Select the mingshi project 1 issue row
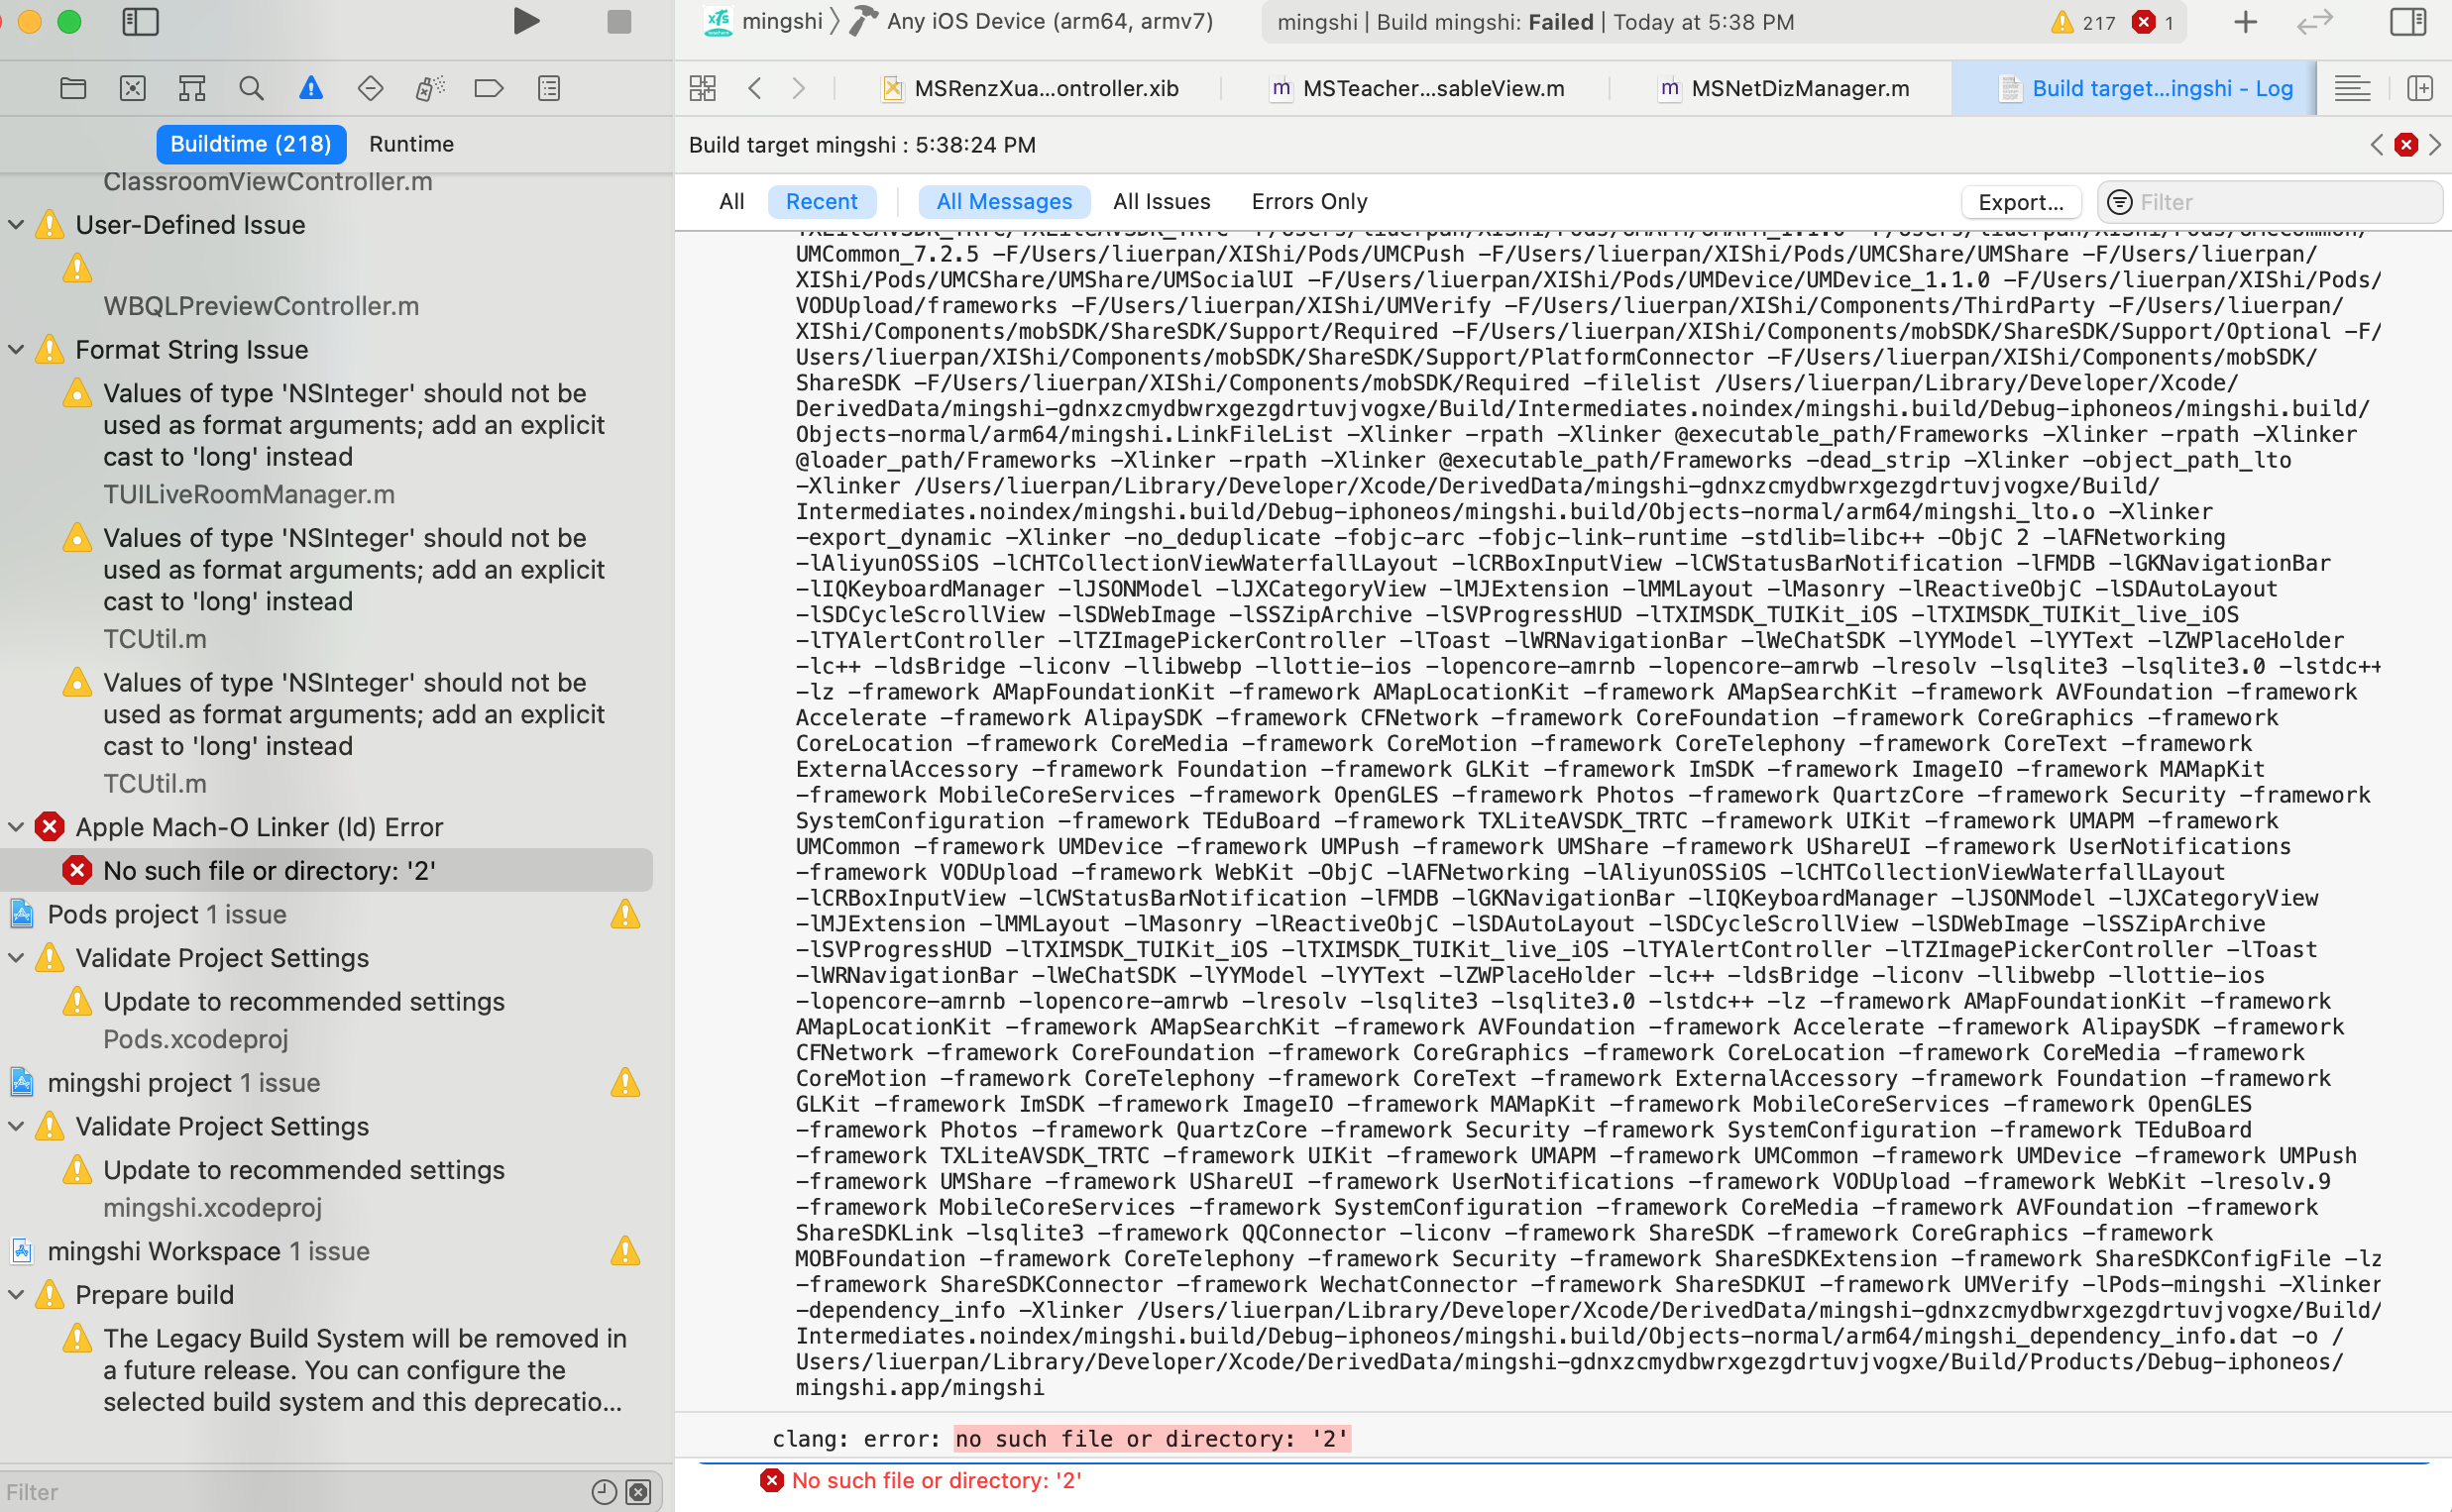This screenshot has height=1512, width=2452. point(326,1082)
